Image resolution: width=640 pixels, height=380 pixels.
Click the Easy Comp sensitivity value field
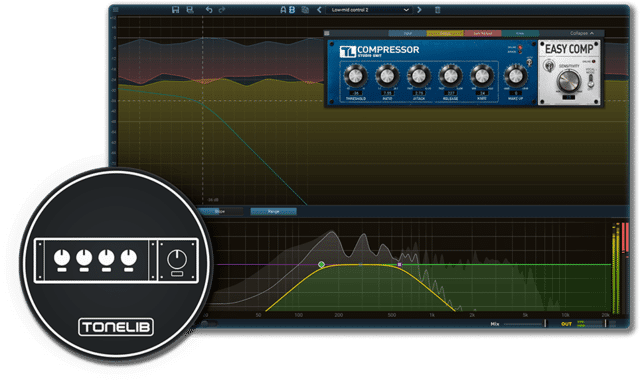click(x=568, y=97)
